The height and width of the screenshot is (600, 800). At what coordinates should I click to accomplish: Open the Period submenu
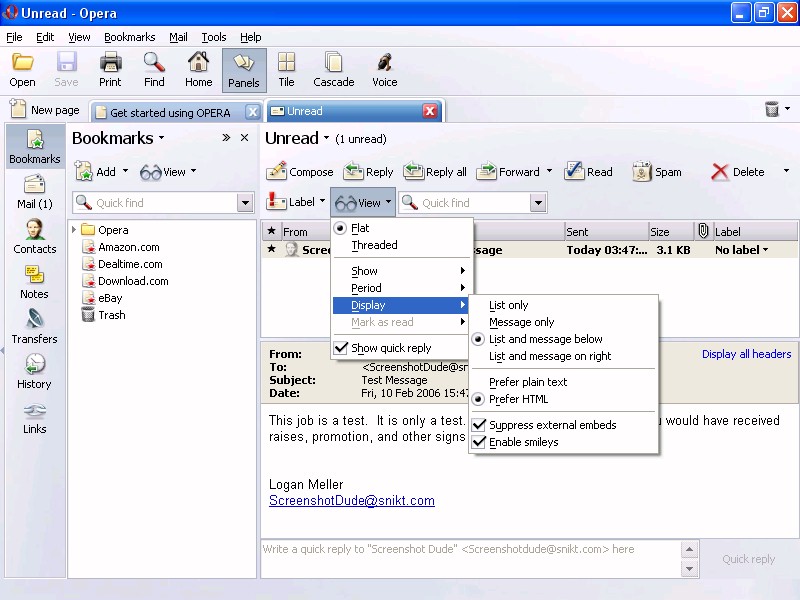[366, 288]
